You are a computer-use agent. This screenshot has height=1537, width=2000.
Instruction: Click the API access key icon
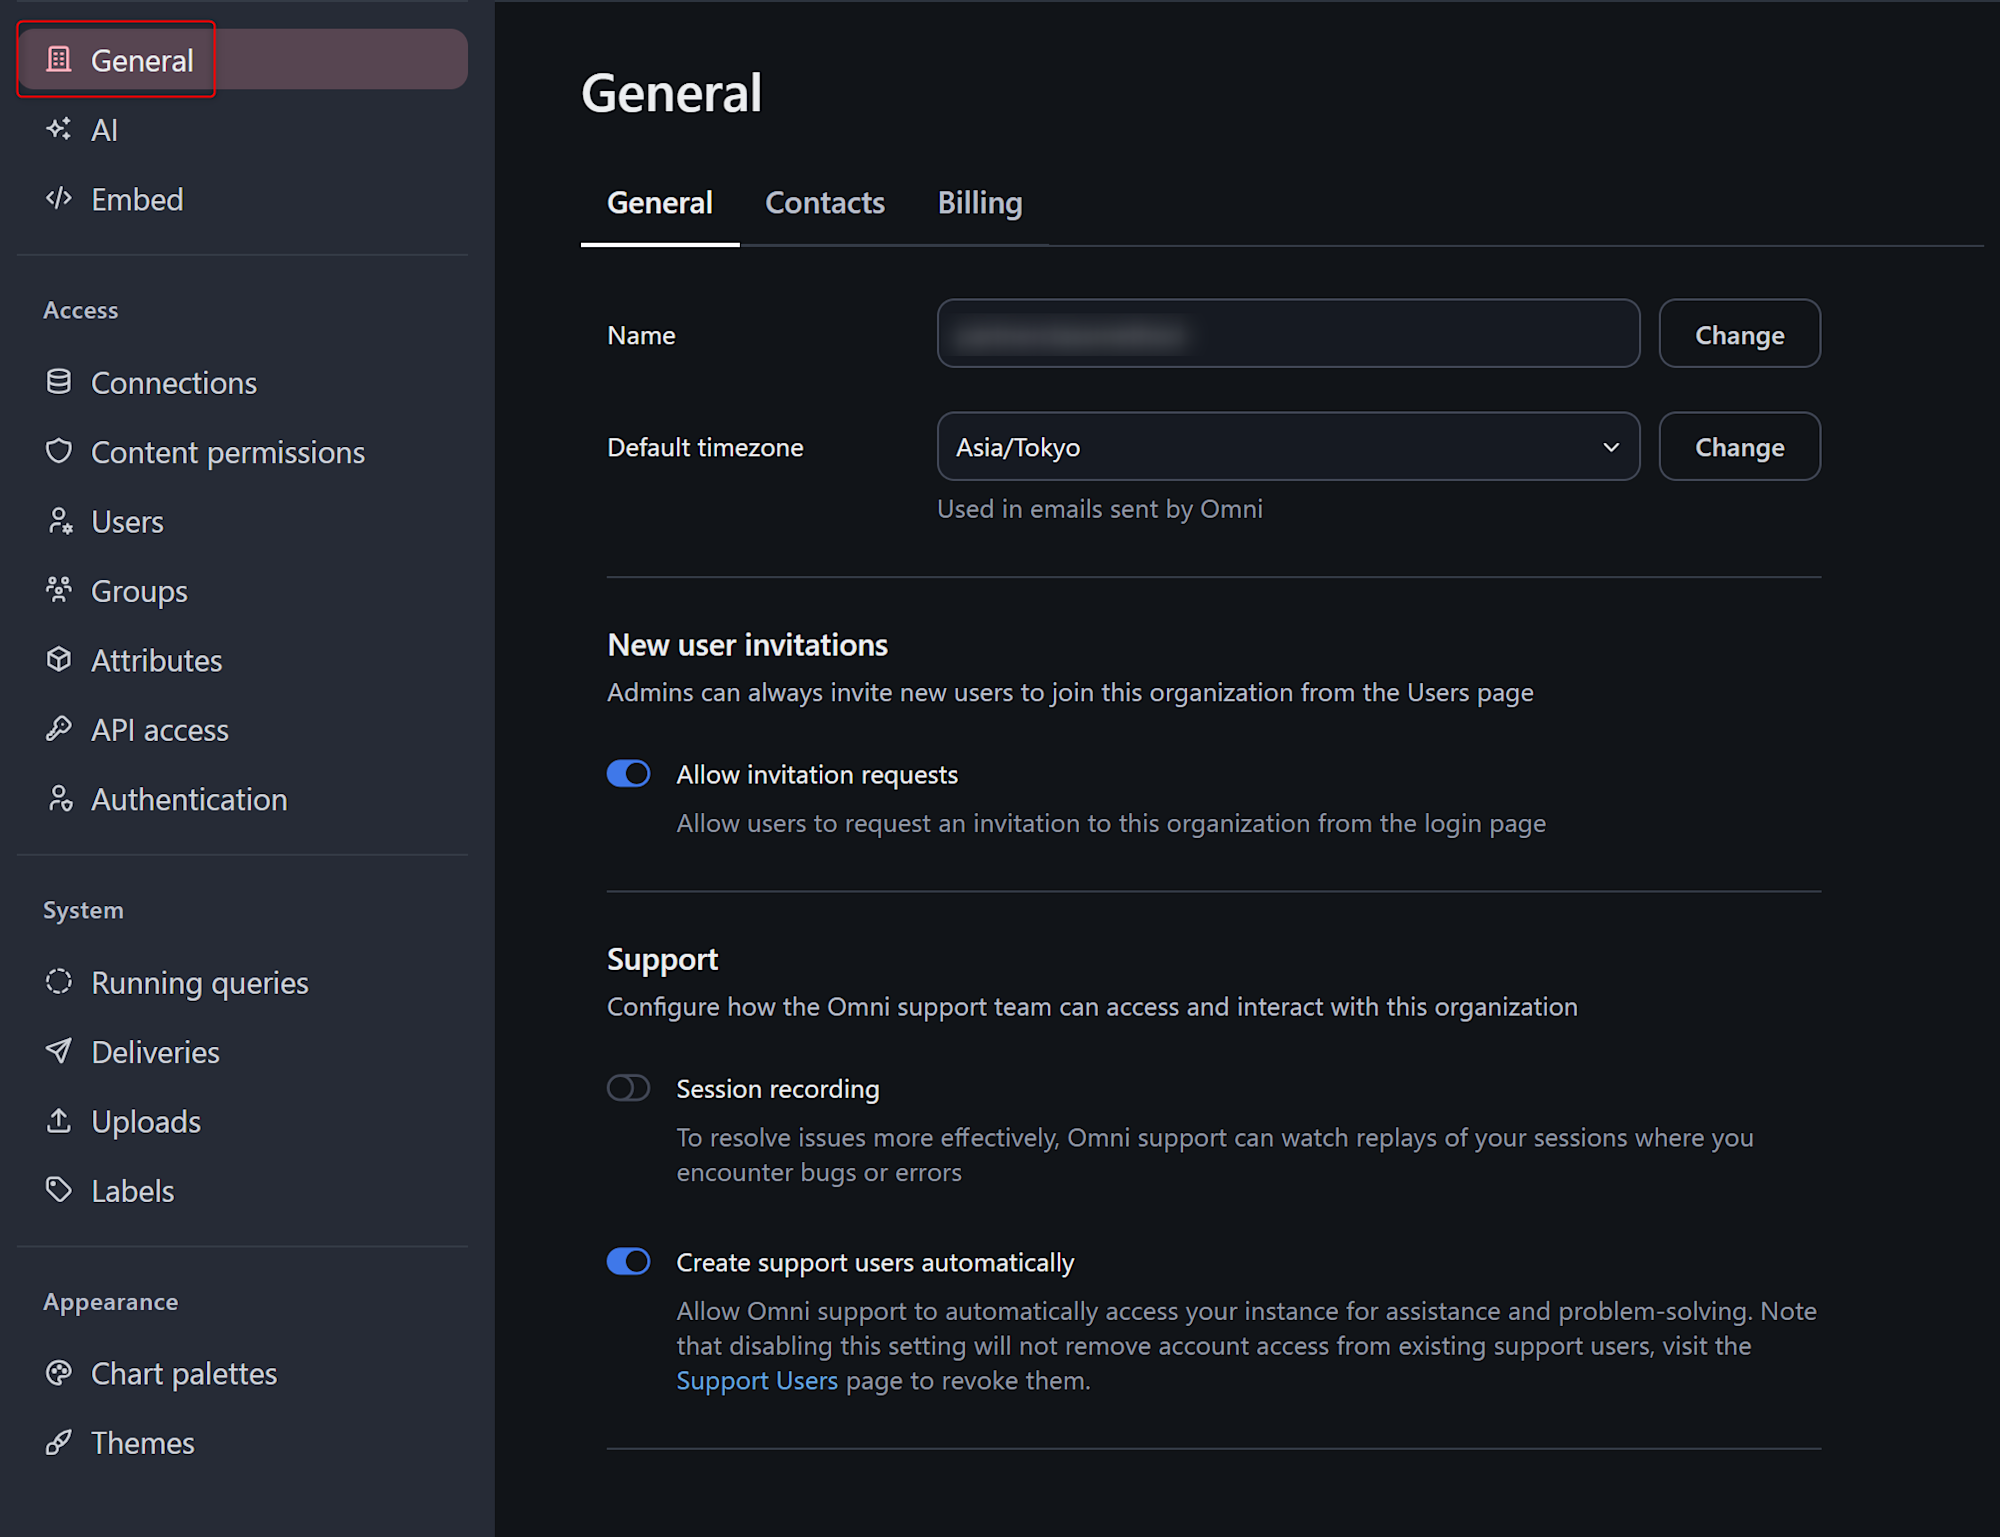tap(59, 729)
